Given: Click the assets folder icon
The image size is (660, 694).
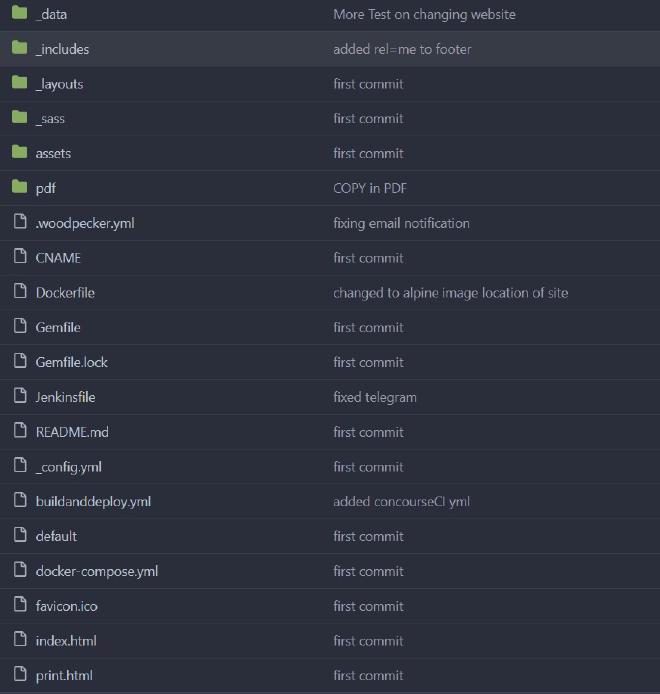Looking at the screenshot, I should 19,153.
